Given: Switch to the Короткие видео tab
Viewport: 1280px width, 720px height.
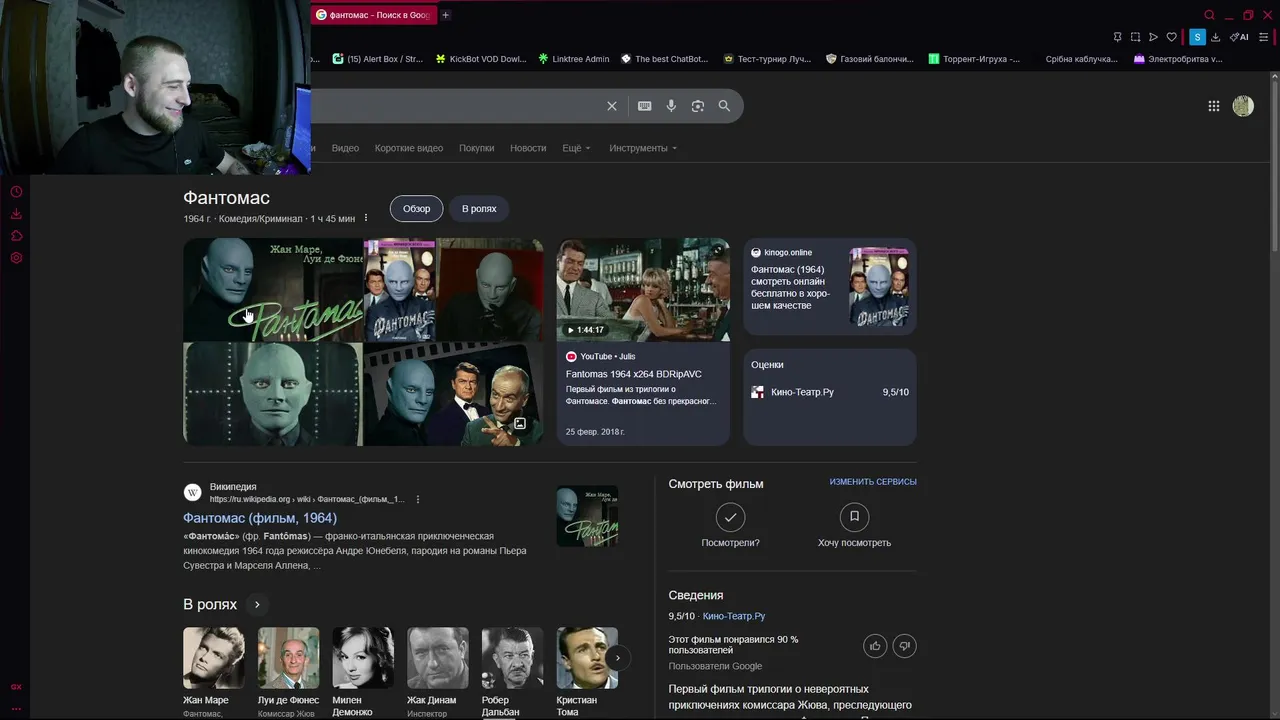Looking at the screenshot, I should 409,148.
